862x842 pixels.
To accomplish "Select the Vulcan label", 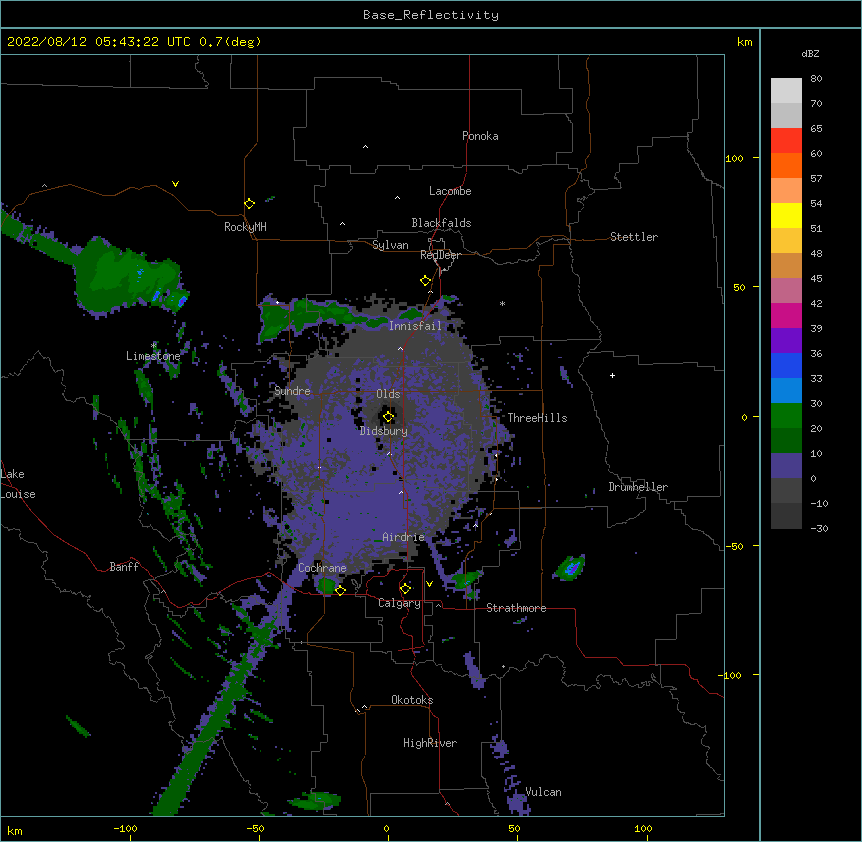I will tap(543, 792).
